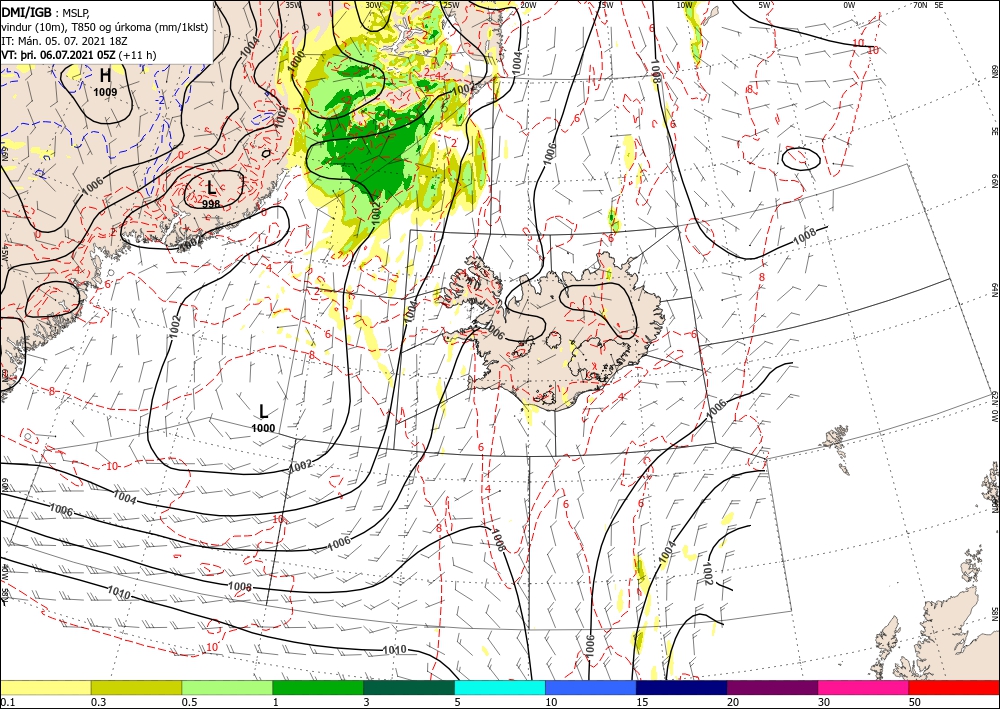Choose the navy 15 mm legend swatch
Viewport: 1000px width, 709px height.
[x=681, y=687]
